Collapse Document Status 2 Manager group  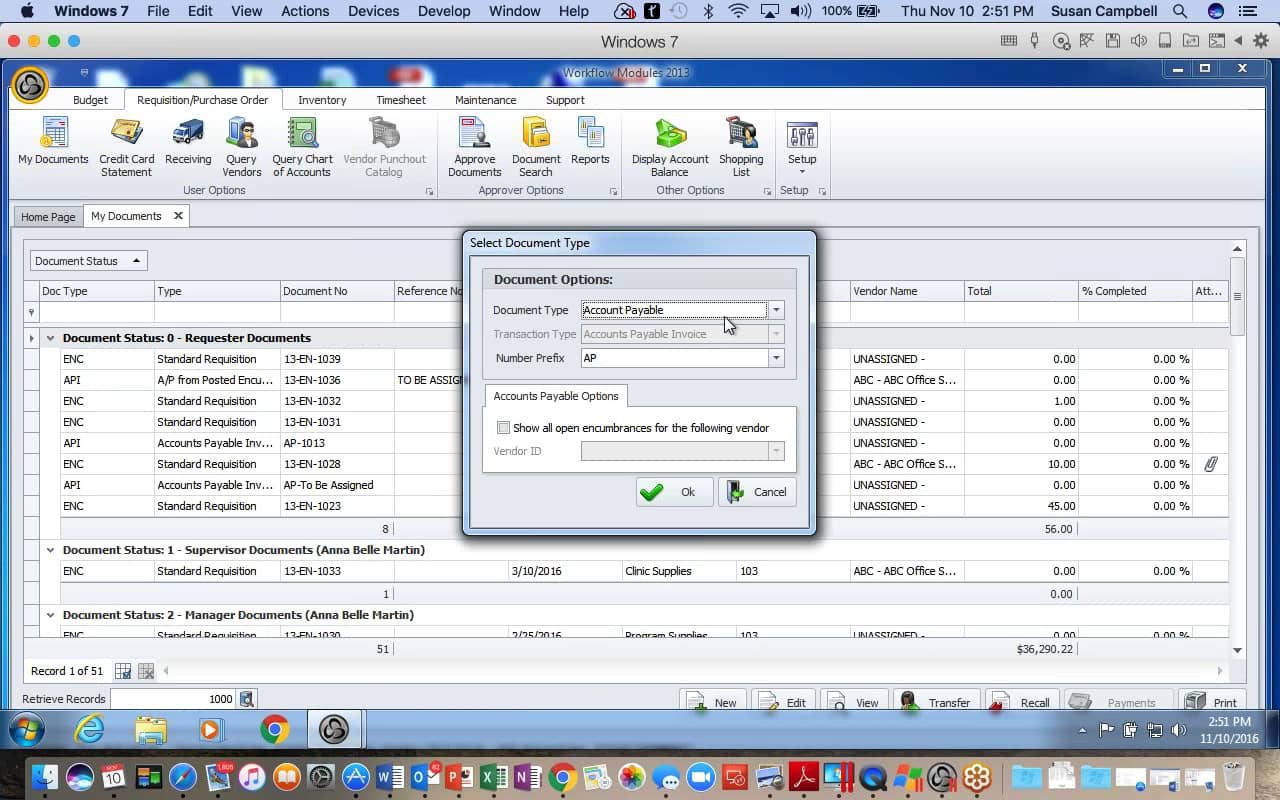tap(50, 615)
